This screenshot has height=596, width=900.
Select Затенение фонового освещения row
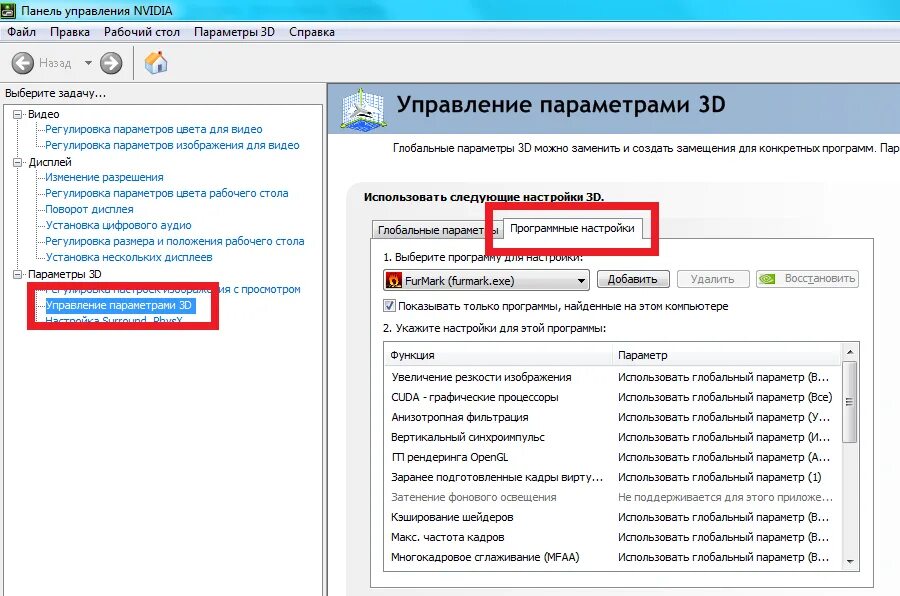[x=612, y=497]
